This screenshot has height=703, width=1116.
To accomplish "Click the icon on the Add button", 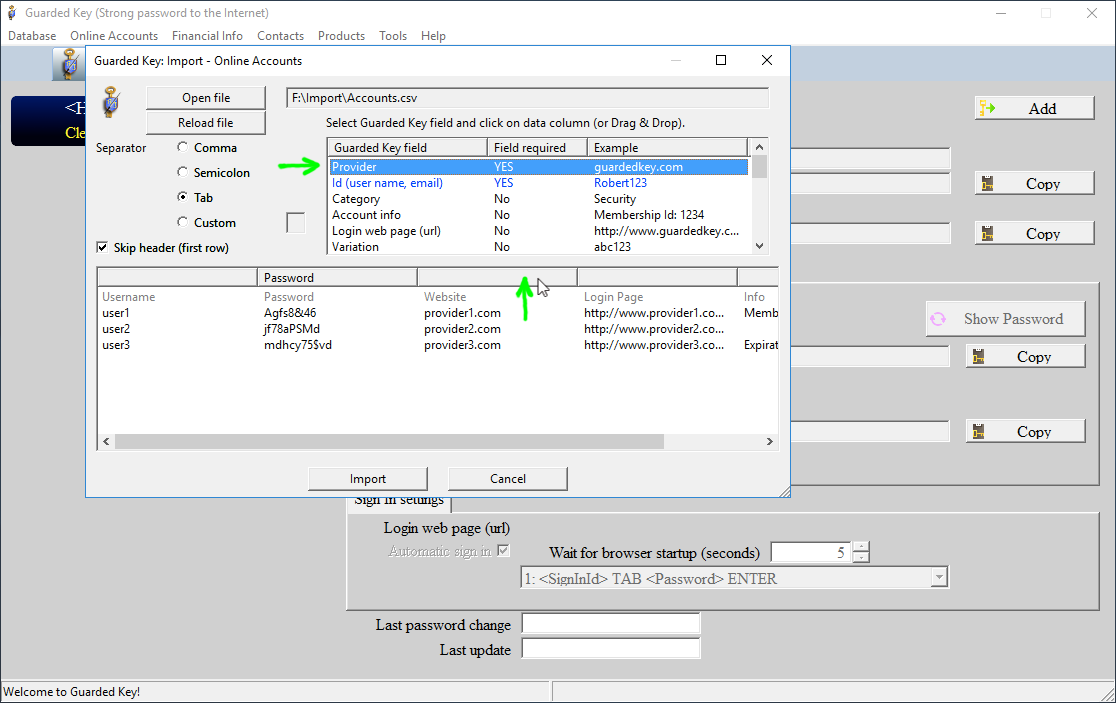I will [x=988, y=108].
